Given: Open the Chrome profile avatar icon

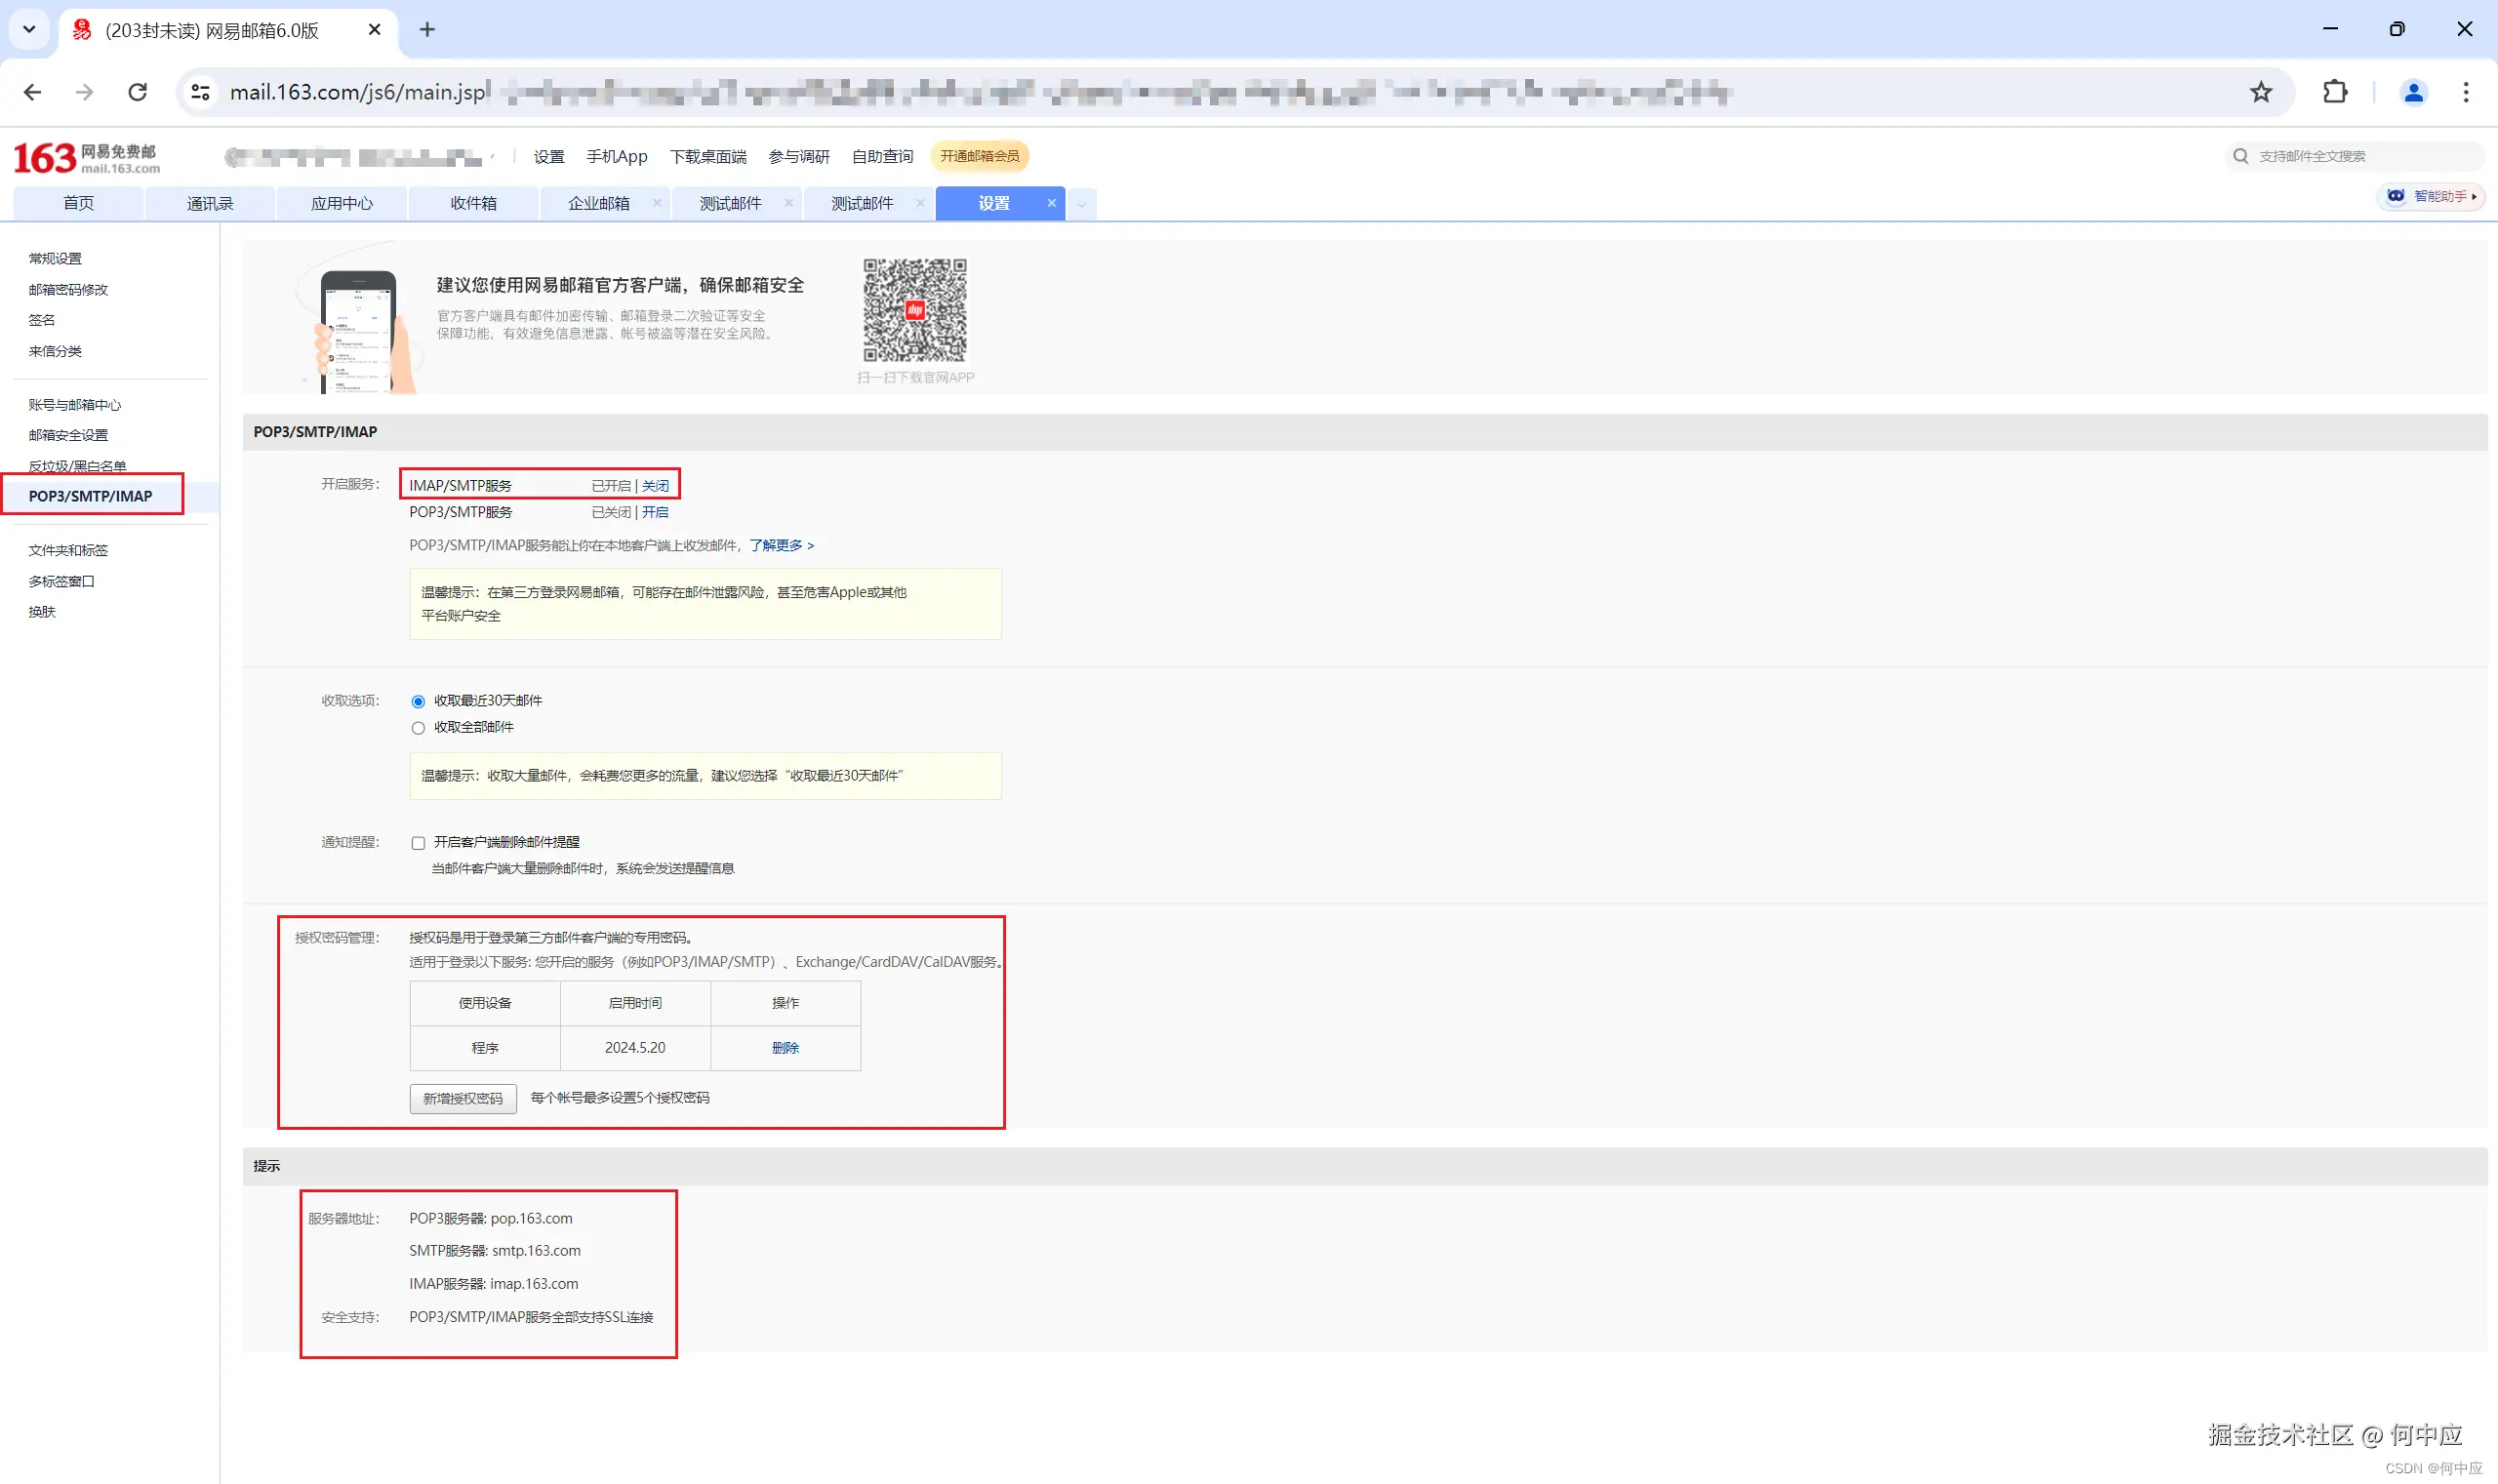Looking at the screenshot, I should [2413, 92].
